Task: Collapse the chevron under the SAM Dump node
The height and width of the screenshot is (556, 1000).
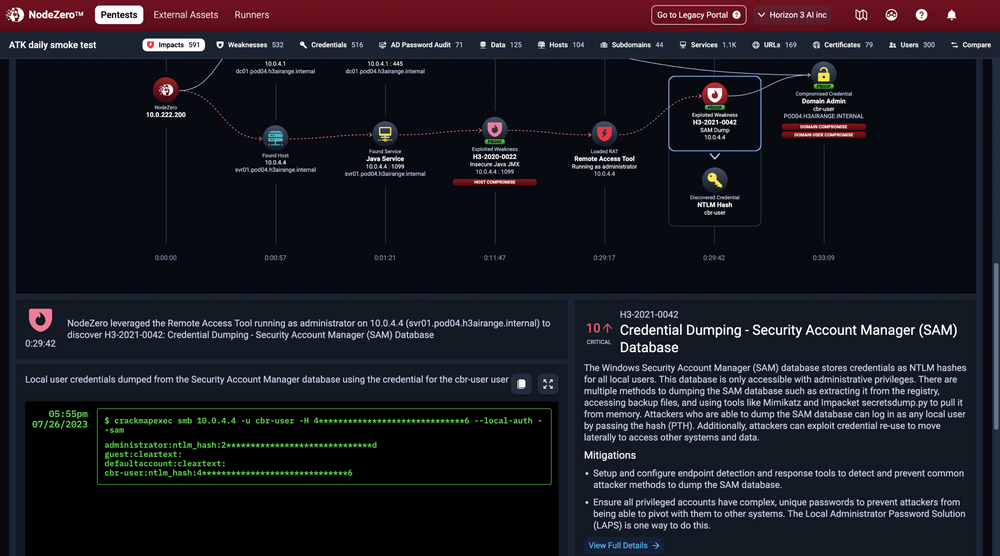Action: pyautogui.click(x=714, y=156)
